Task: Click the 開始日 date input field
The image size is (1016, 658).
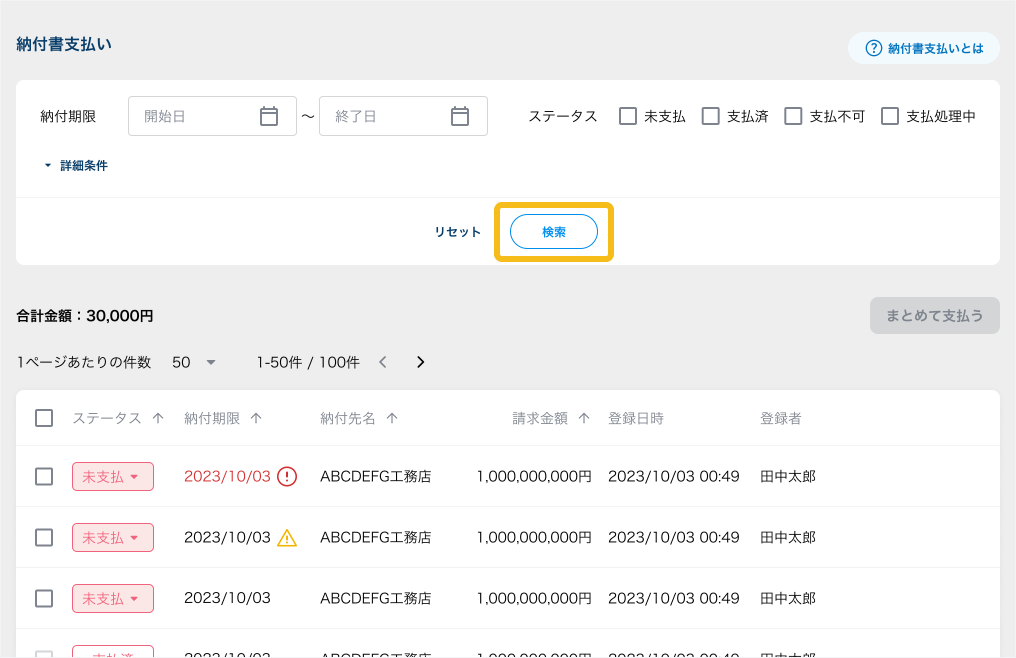Action: click(x=195, y=116)
